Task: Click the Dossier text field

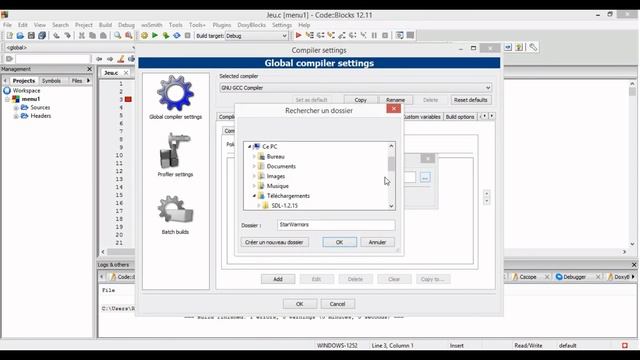Action: [x=336, y=225]
